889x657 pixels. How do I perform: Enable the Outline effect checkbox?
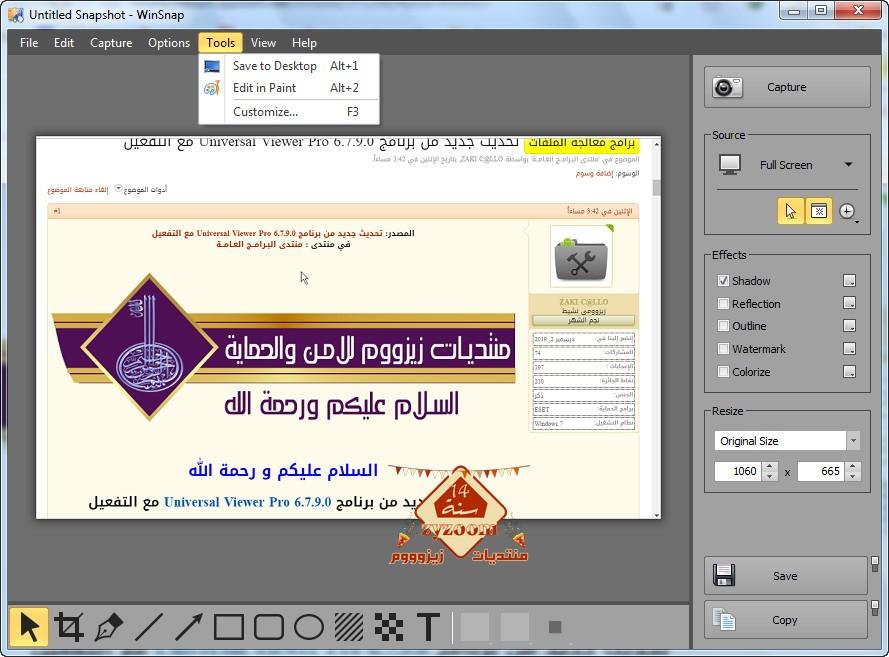[x=723, y=326]
